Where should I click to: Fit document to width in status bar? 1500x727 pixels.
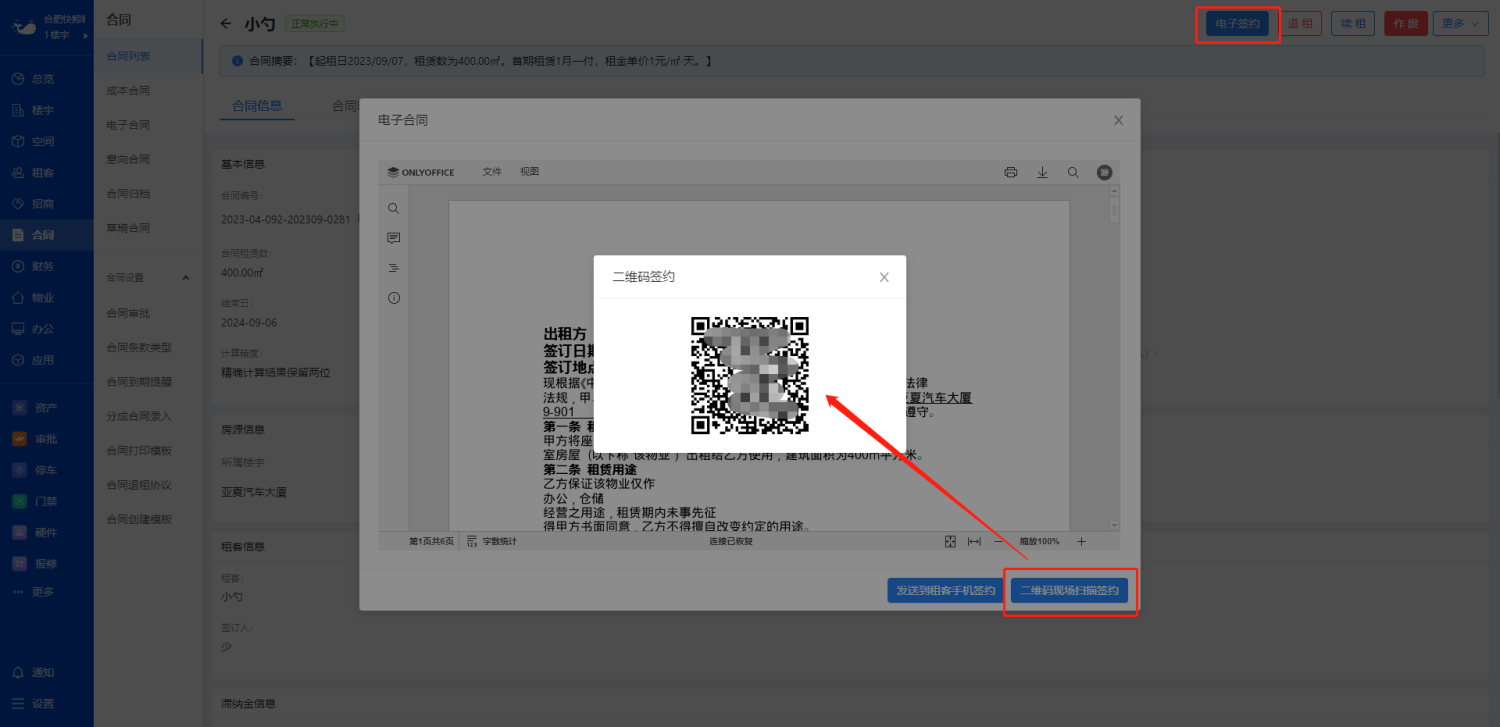pyautogui.click(x=974, y=541)
